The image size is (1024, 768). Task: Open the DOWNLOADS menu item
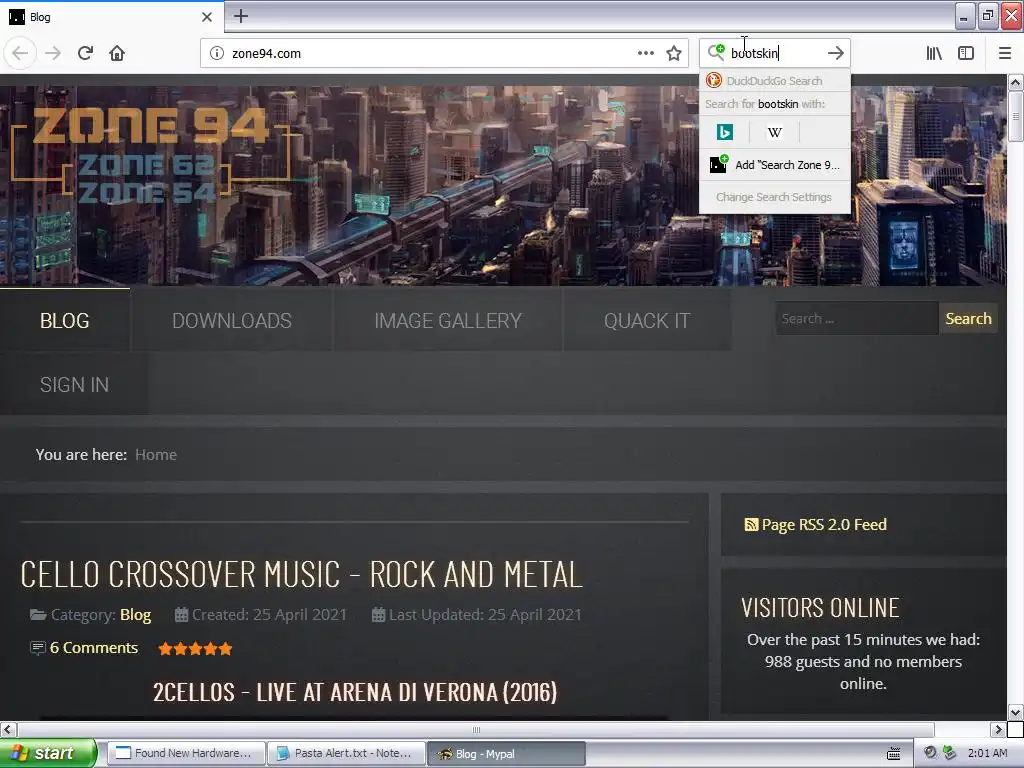(x=232, y=321)
